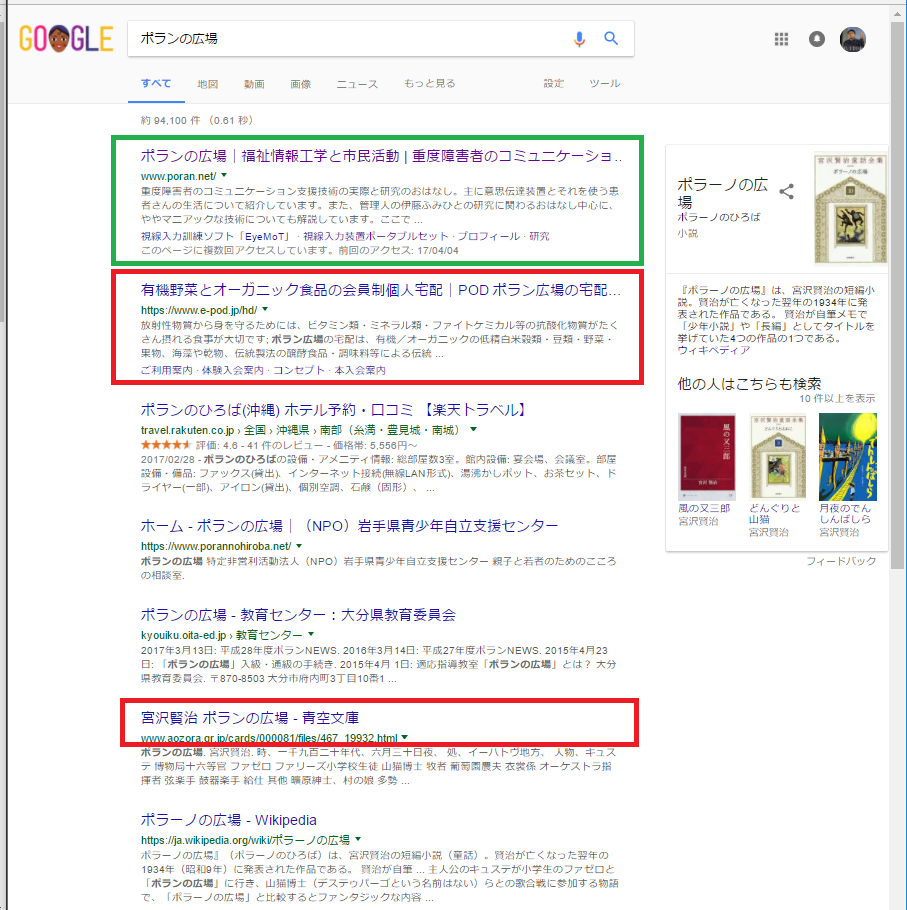Image resolution: width=907 pixels, height=910 pixels.
Task: Click the www.poran.net green URL
Action: 178,176
